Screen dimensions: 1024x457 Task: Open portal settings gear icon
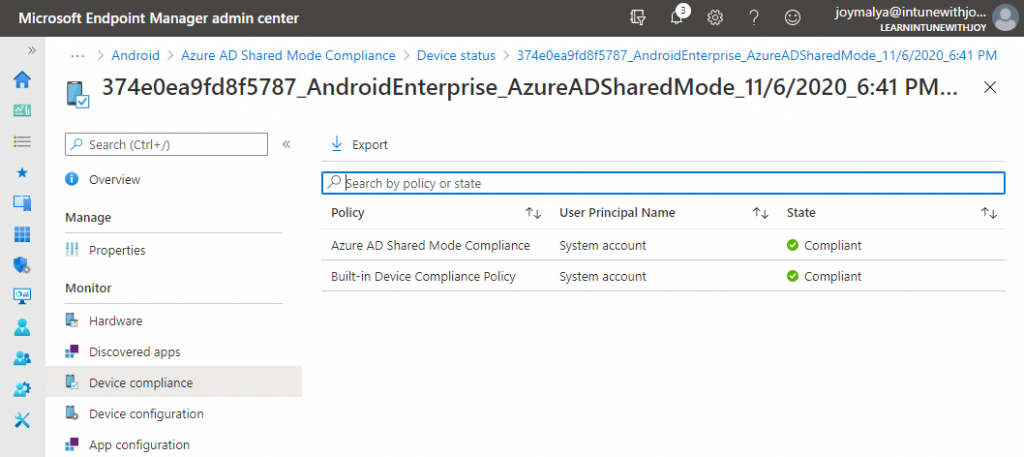point(715,18)
